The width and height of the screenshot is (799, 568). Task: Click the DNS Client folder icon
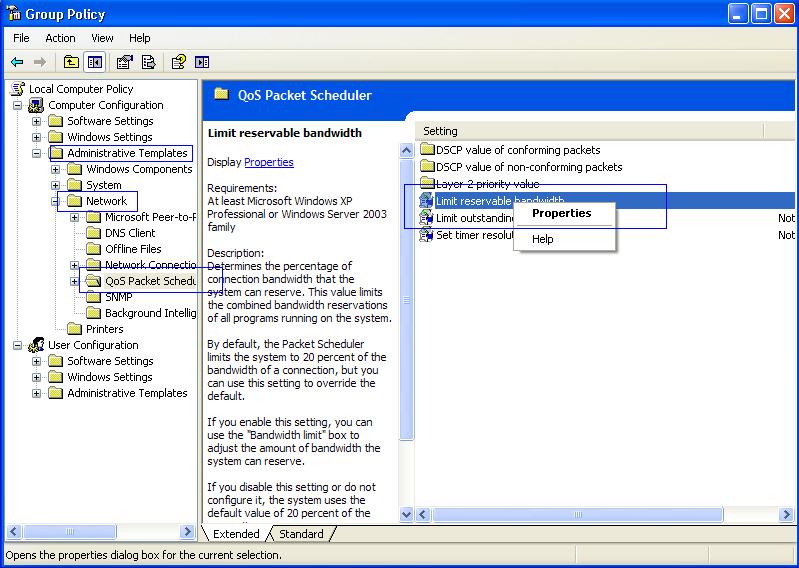[93, 233]
